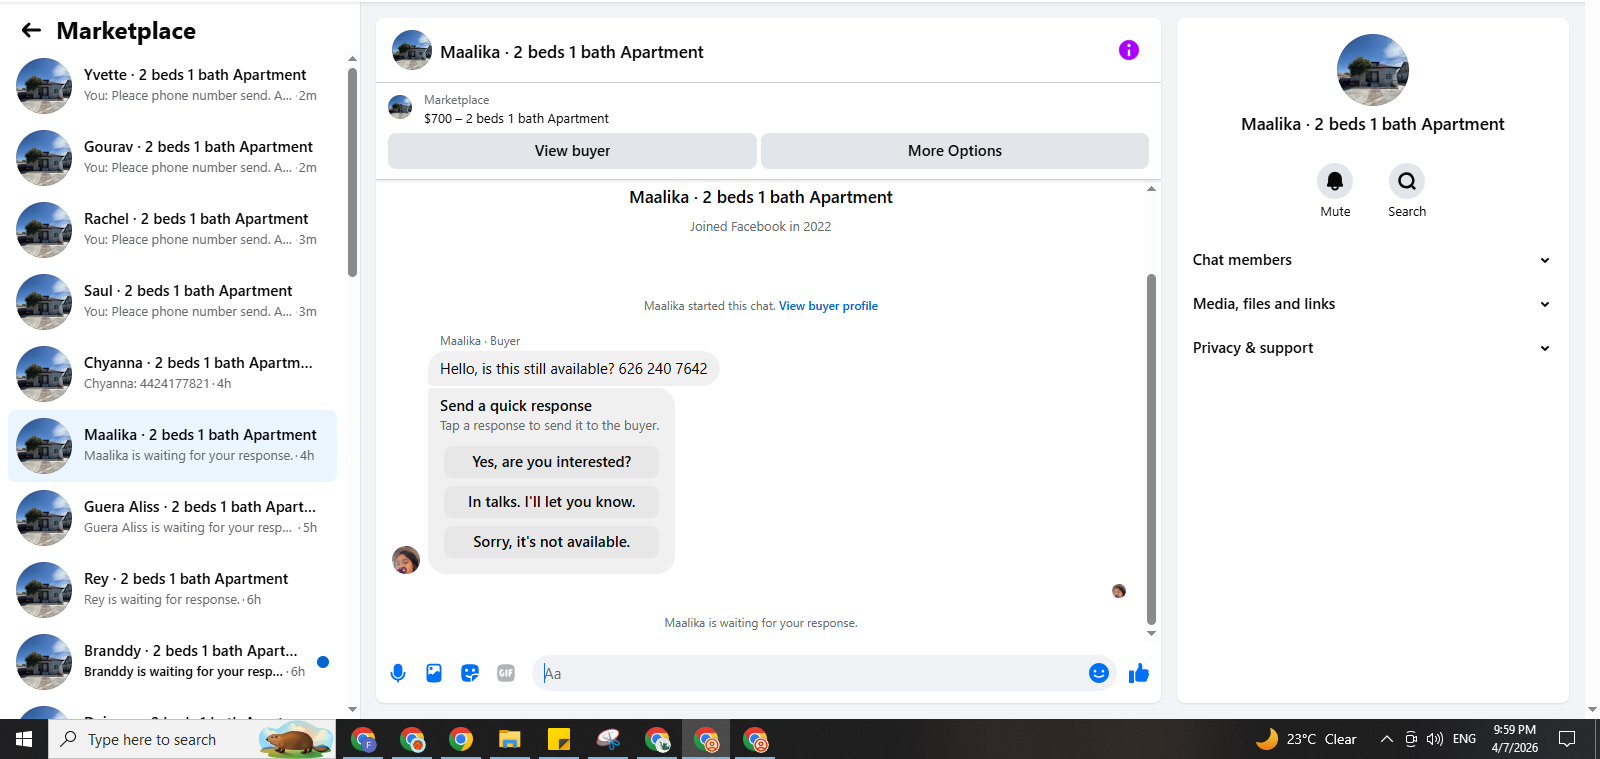Send quick reply 'Yes, are you interested?'
The image size is (1600, 759).
552,462
